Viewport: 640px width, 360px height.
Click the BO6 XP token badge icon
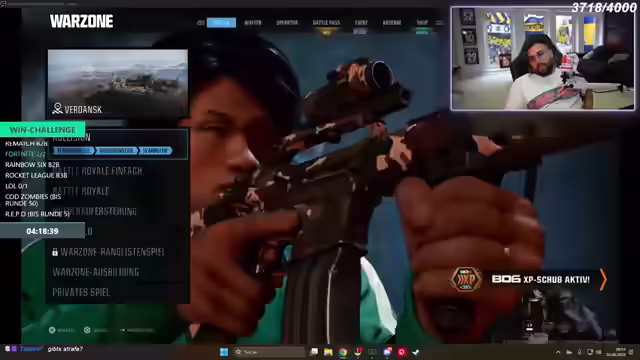466,280
